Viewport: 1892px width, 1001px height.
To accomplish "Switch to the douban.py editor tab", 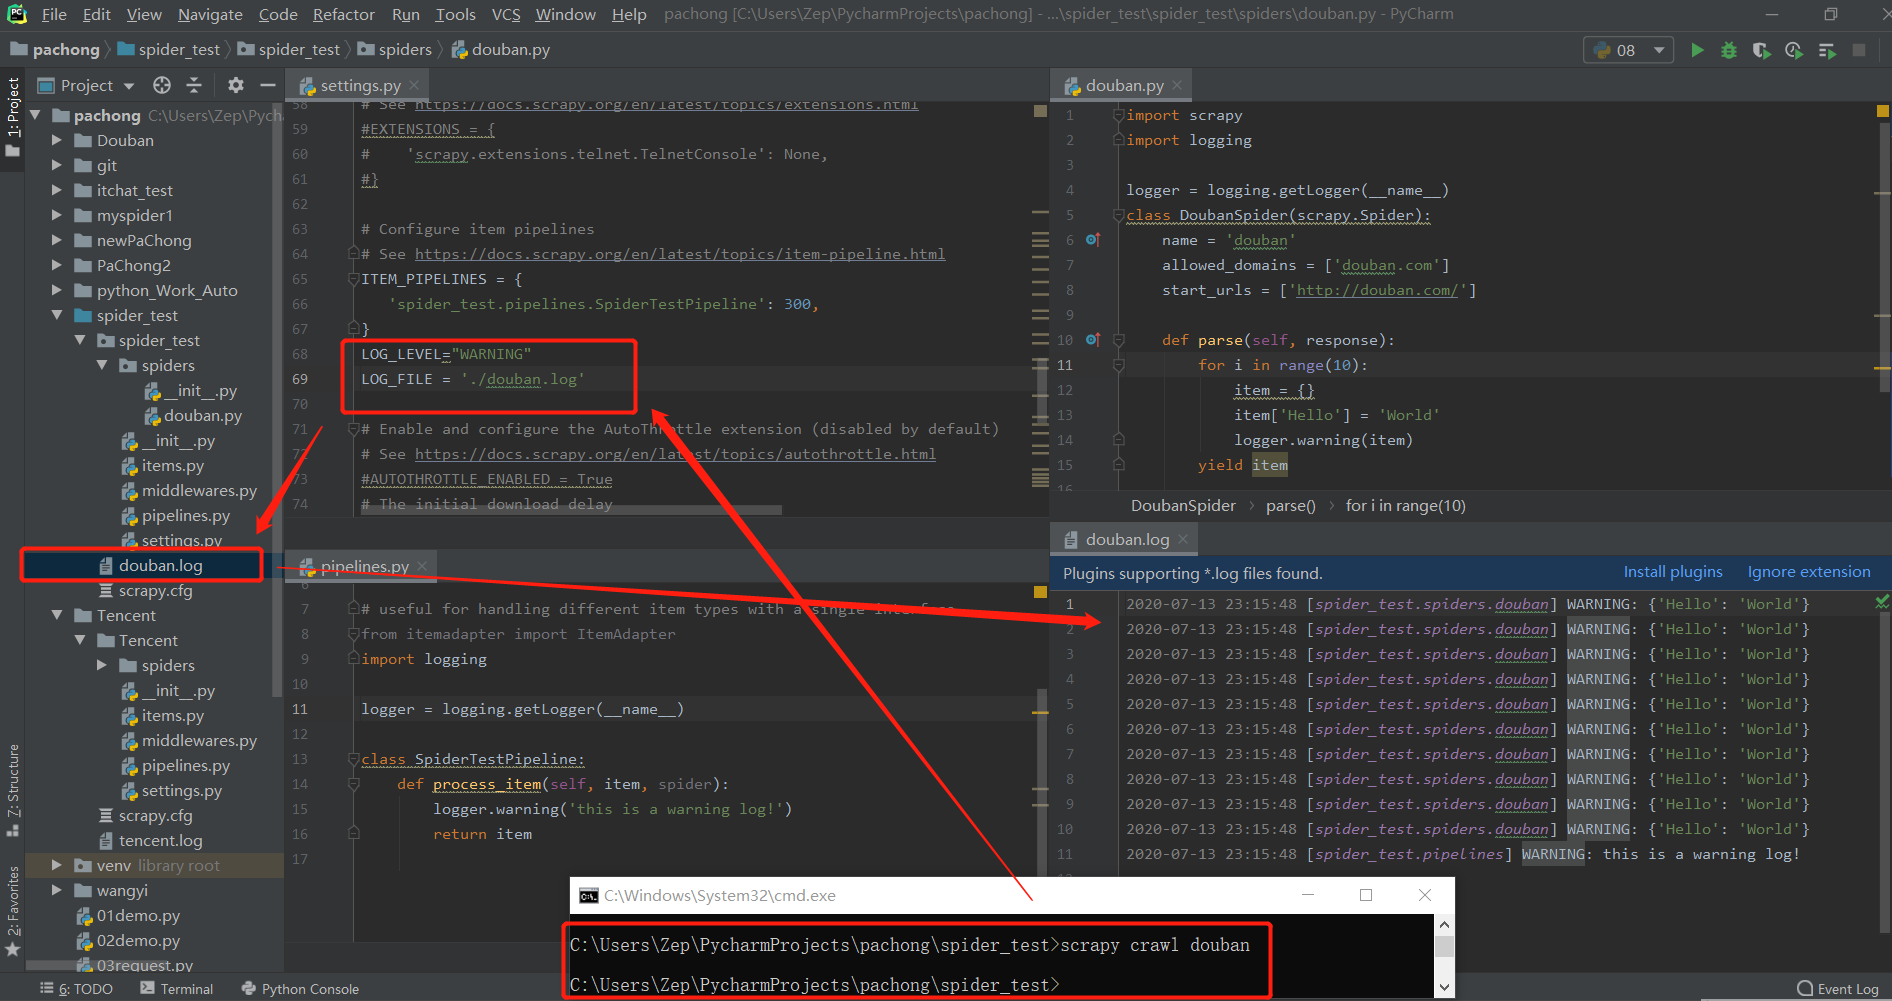I will click(x=1124, y=85).
